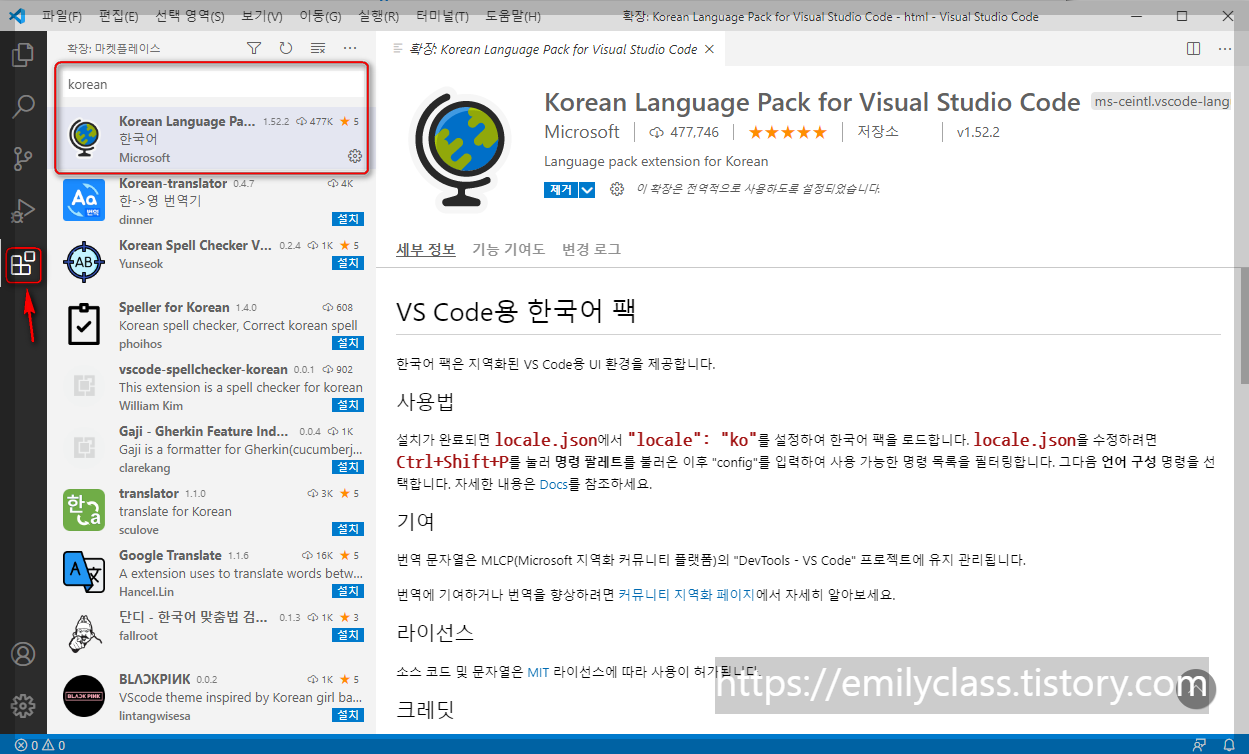
Task: Switch to the 세부 정보 tab
Action: pos(426,249)
